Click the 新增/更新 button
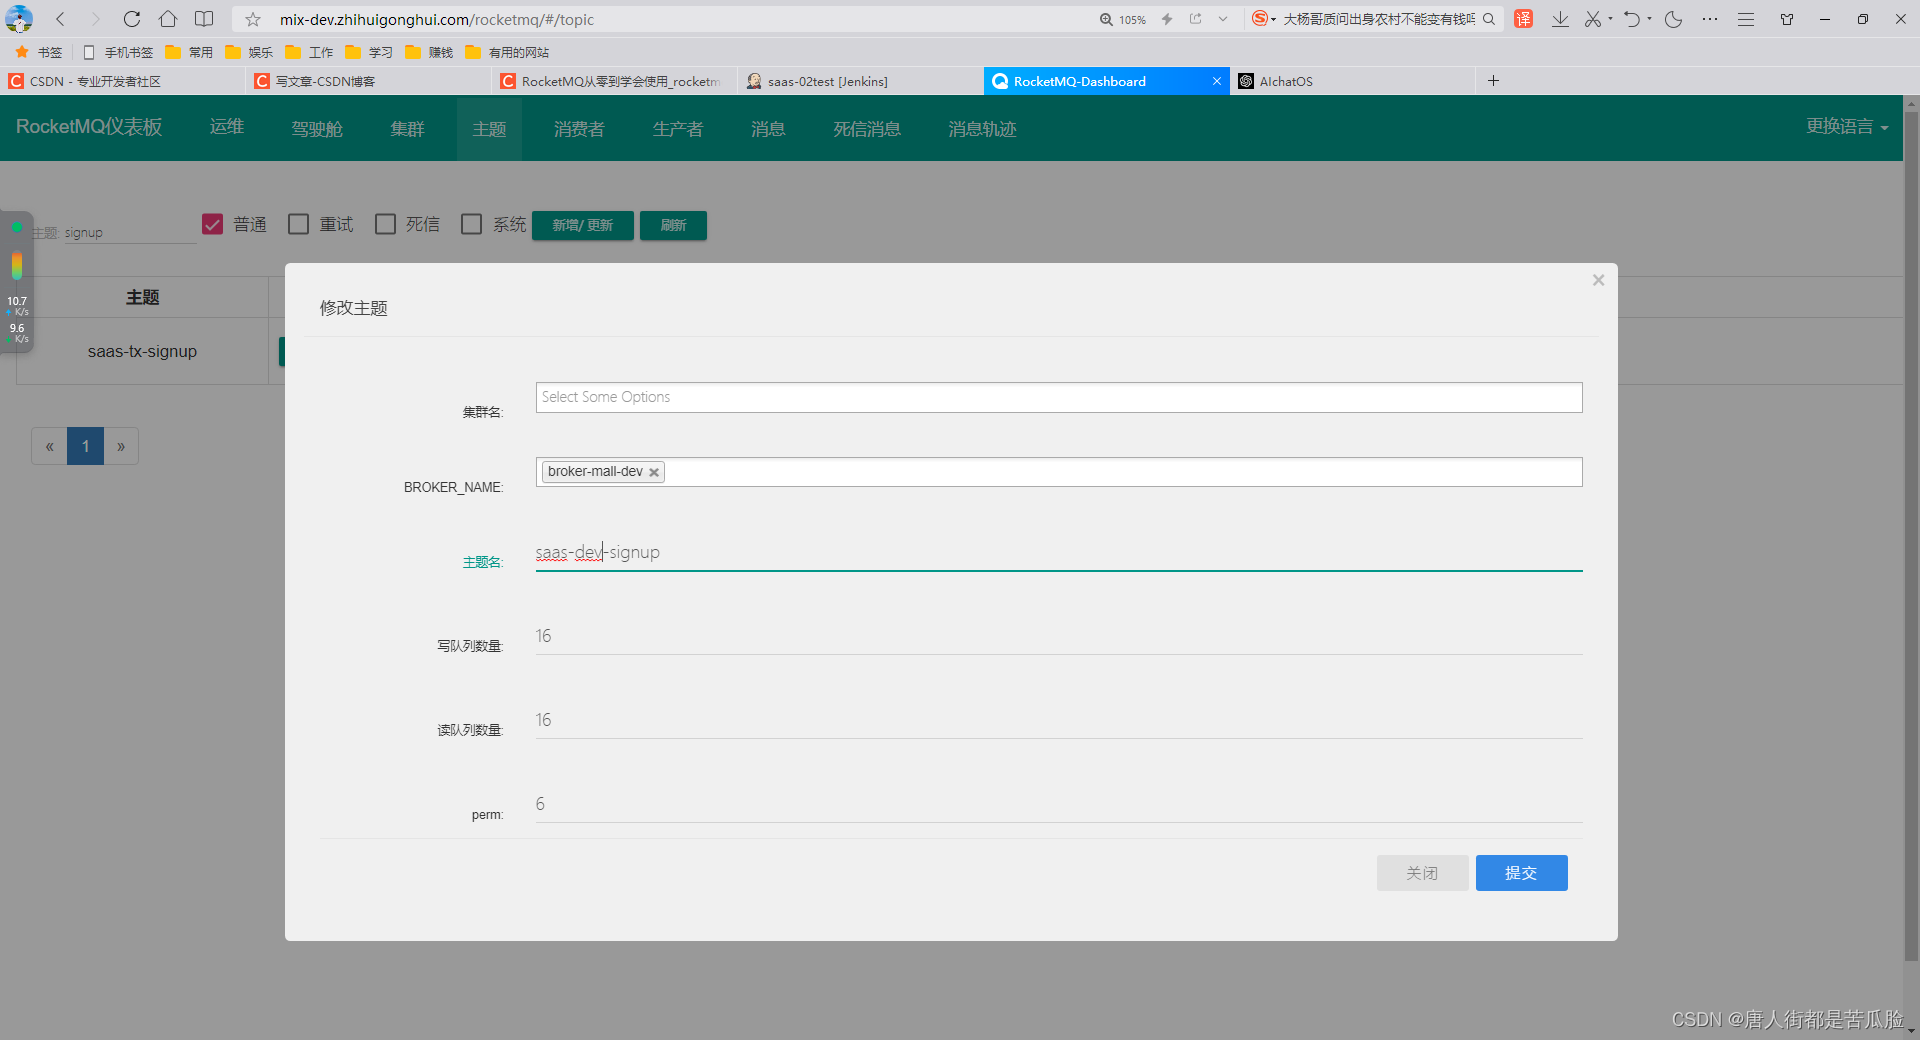 [583, 225]
